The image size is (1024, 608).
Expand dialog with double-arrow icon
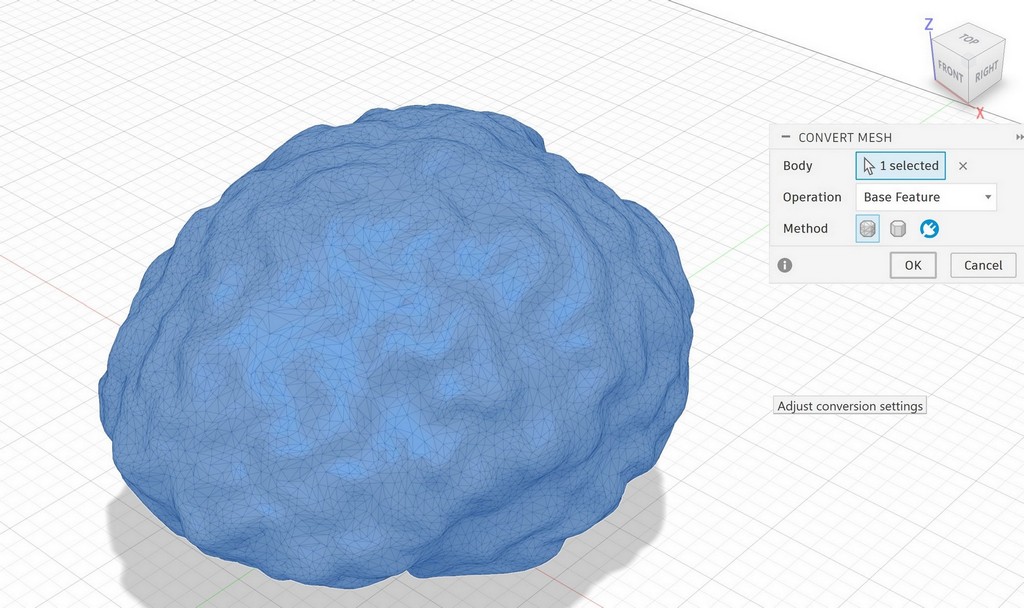coord(1019,137)
